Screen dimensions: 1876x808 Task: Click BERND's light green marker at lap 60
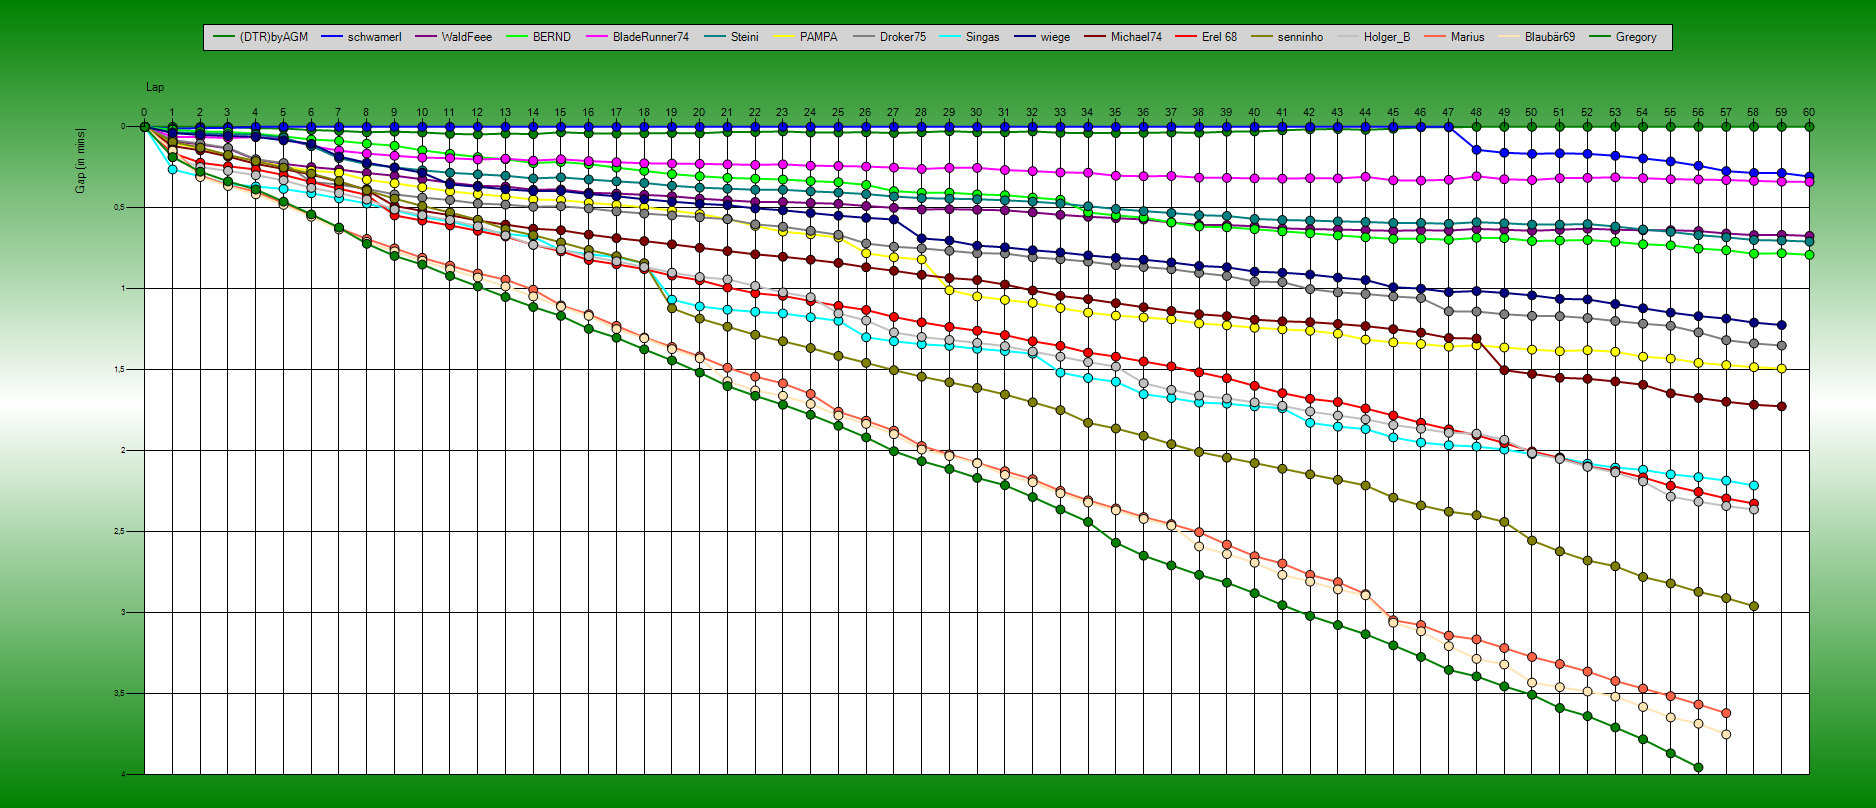pyautogui.click(x=1809, y=255)
